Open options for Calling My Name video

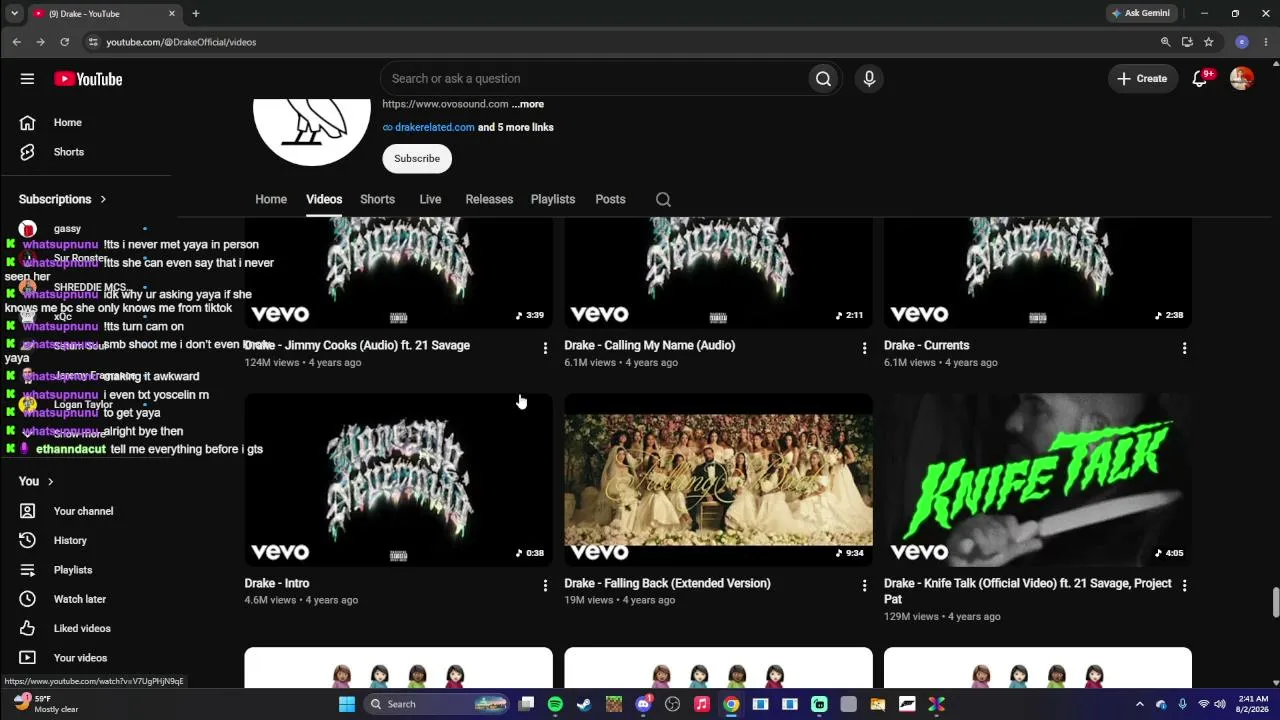click(865, 348)
